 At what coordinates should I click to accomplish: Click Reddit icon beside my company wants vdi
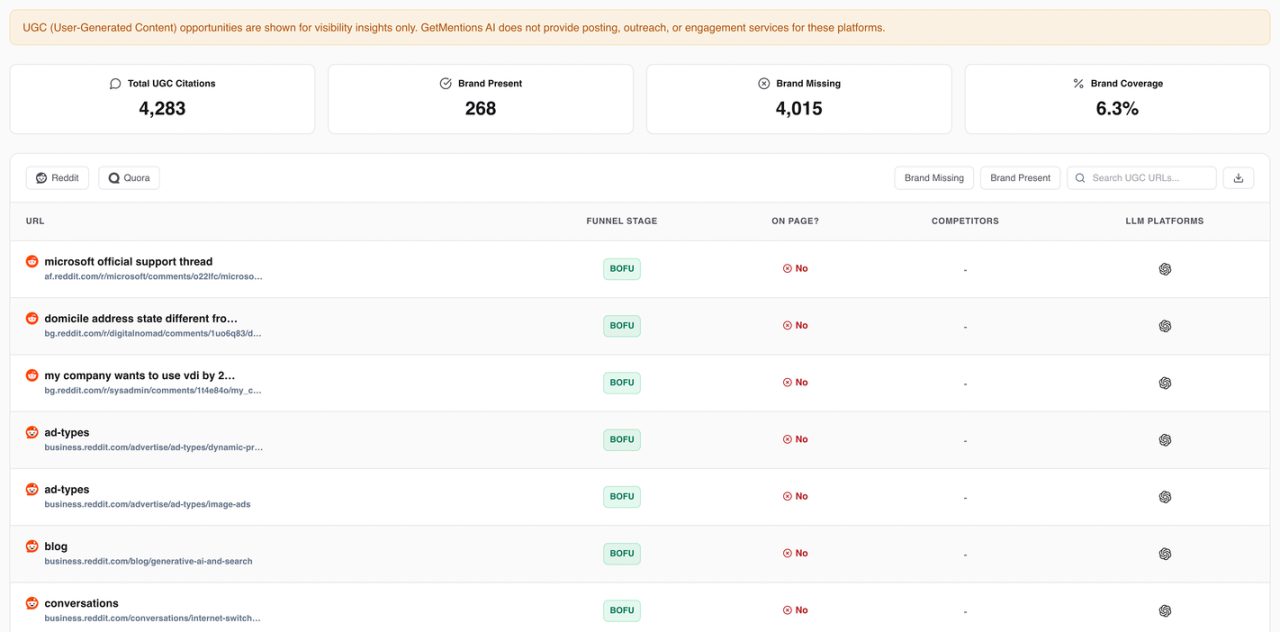pyautogui.click(x=32, y=375)
